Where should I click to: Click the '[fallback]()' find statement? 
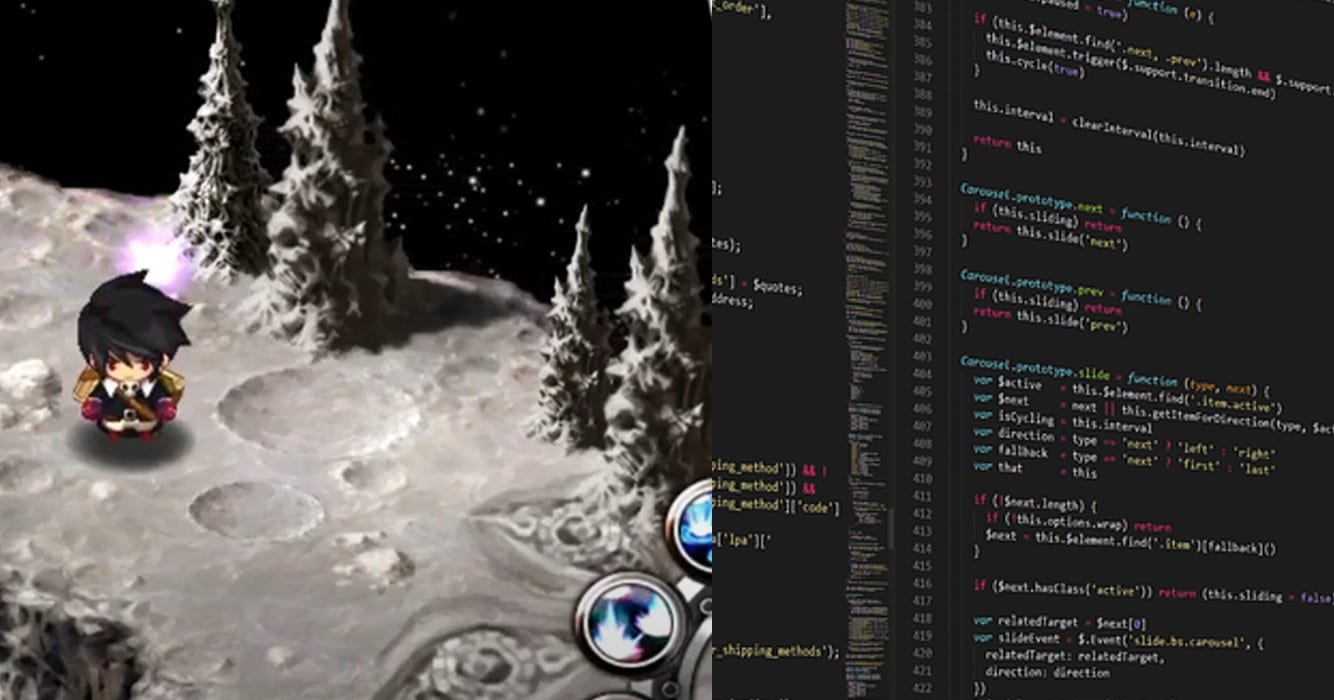tap(1131, 542)
